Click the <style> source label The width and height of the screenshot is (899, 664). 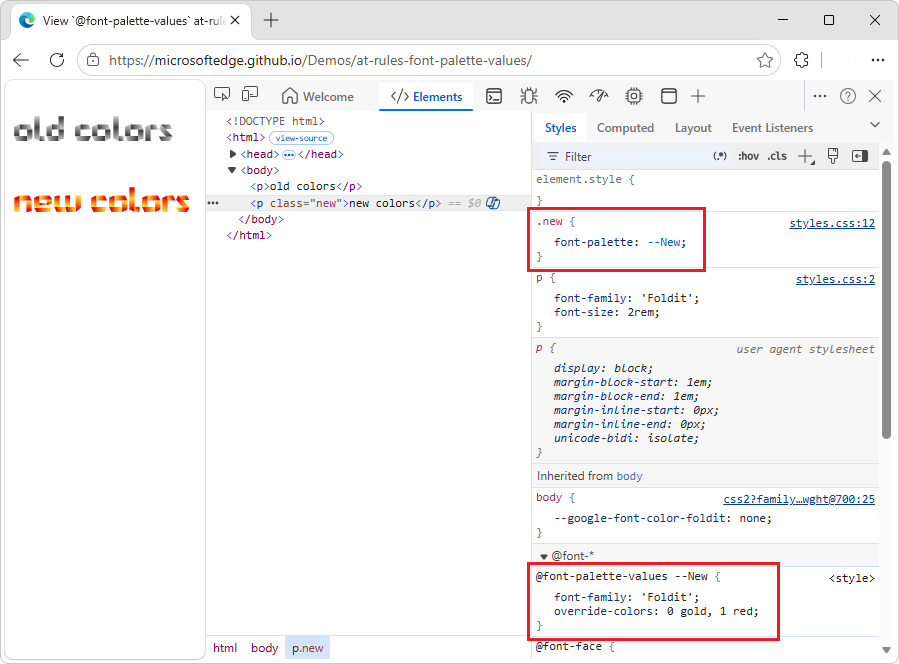pyautogui.click(x=851, y=578)
